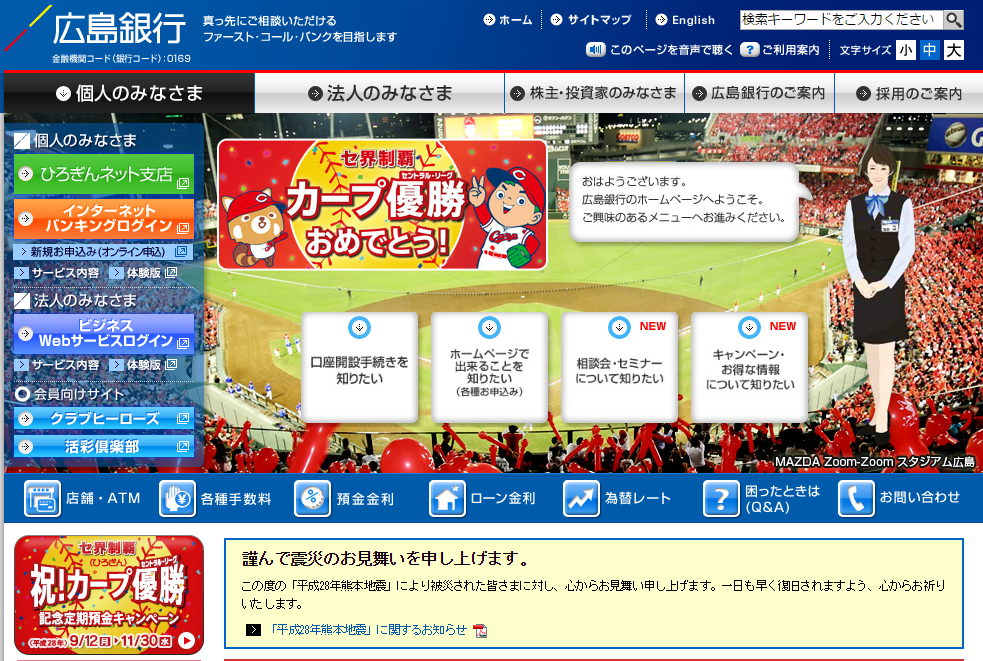Set text size to large (大)
The height and width of the screenshot is (661, 983).
tap(954, 50)
